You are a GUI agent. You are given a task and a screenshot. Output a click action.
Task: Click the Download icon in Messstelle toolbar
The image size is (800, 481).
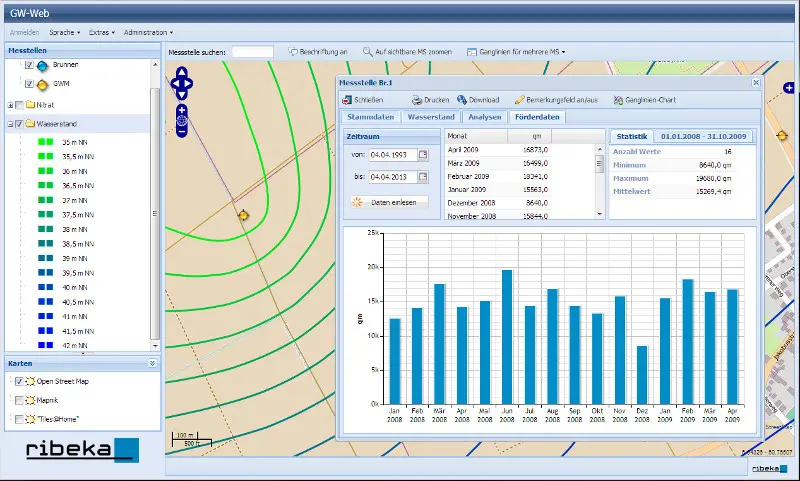(x=462, y=100)
